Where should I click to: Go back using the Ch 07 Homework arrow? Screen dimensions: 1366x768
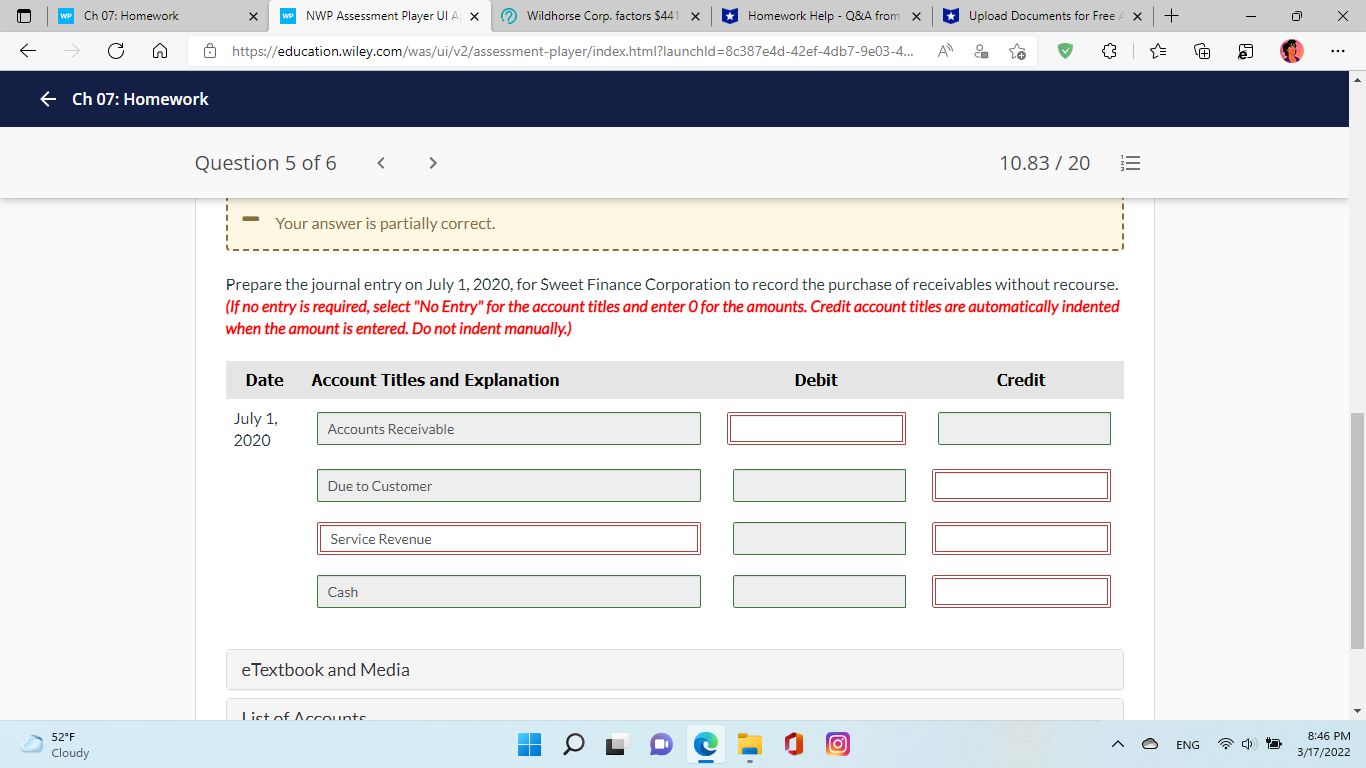[x=48, y=99]
